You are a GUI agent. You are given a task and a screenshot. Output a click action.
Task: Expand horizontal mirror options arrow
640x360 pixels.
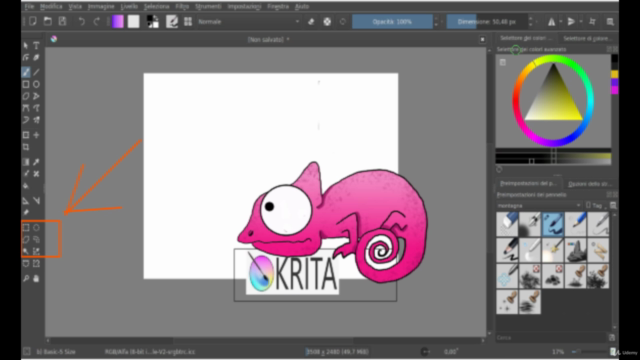[x=561, y=22]
